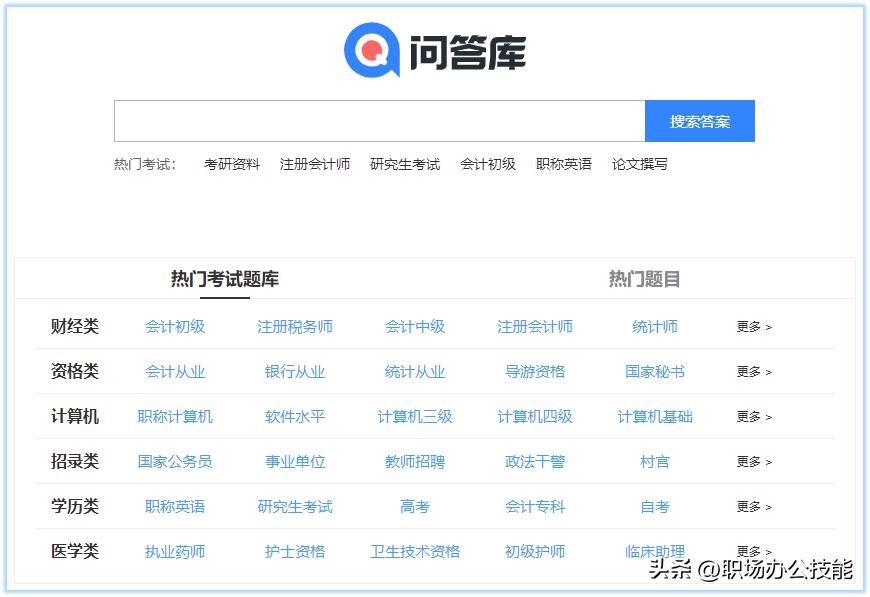
Task: Open the 论文撰写 hot exam link
Action: click(640, 164)
